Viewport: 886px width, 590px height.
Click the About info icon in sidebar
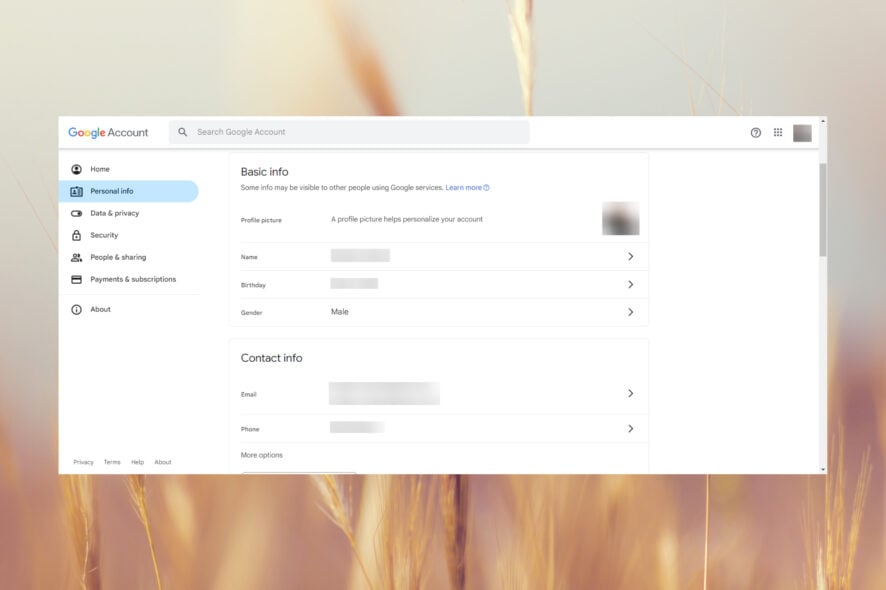(75, 309)
